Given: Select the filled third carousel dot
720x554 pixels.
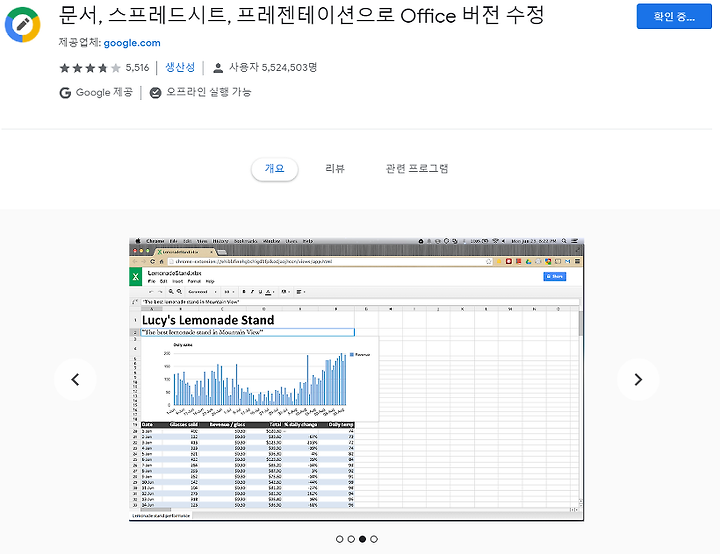Looking at the screenshot, I should (x=362, y=539).
